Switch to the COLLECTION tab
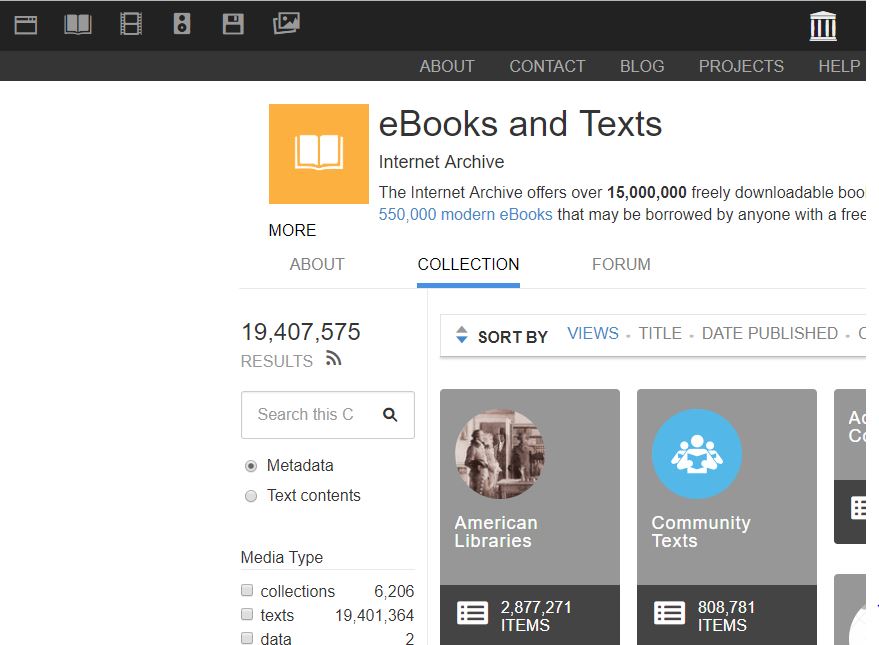The height and width of the screenshot is (645, 879). pos(469,265)
